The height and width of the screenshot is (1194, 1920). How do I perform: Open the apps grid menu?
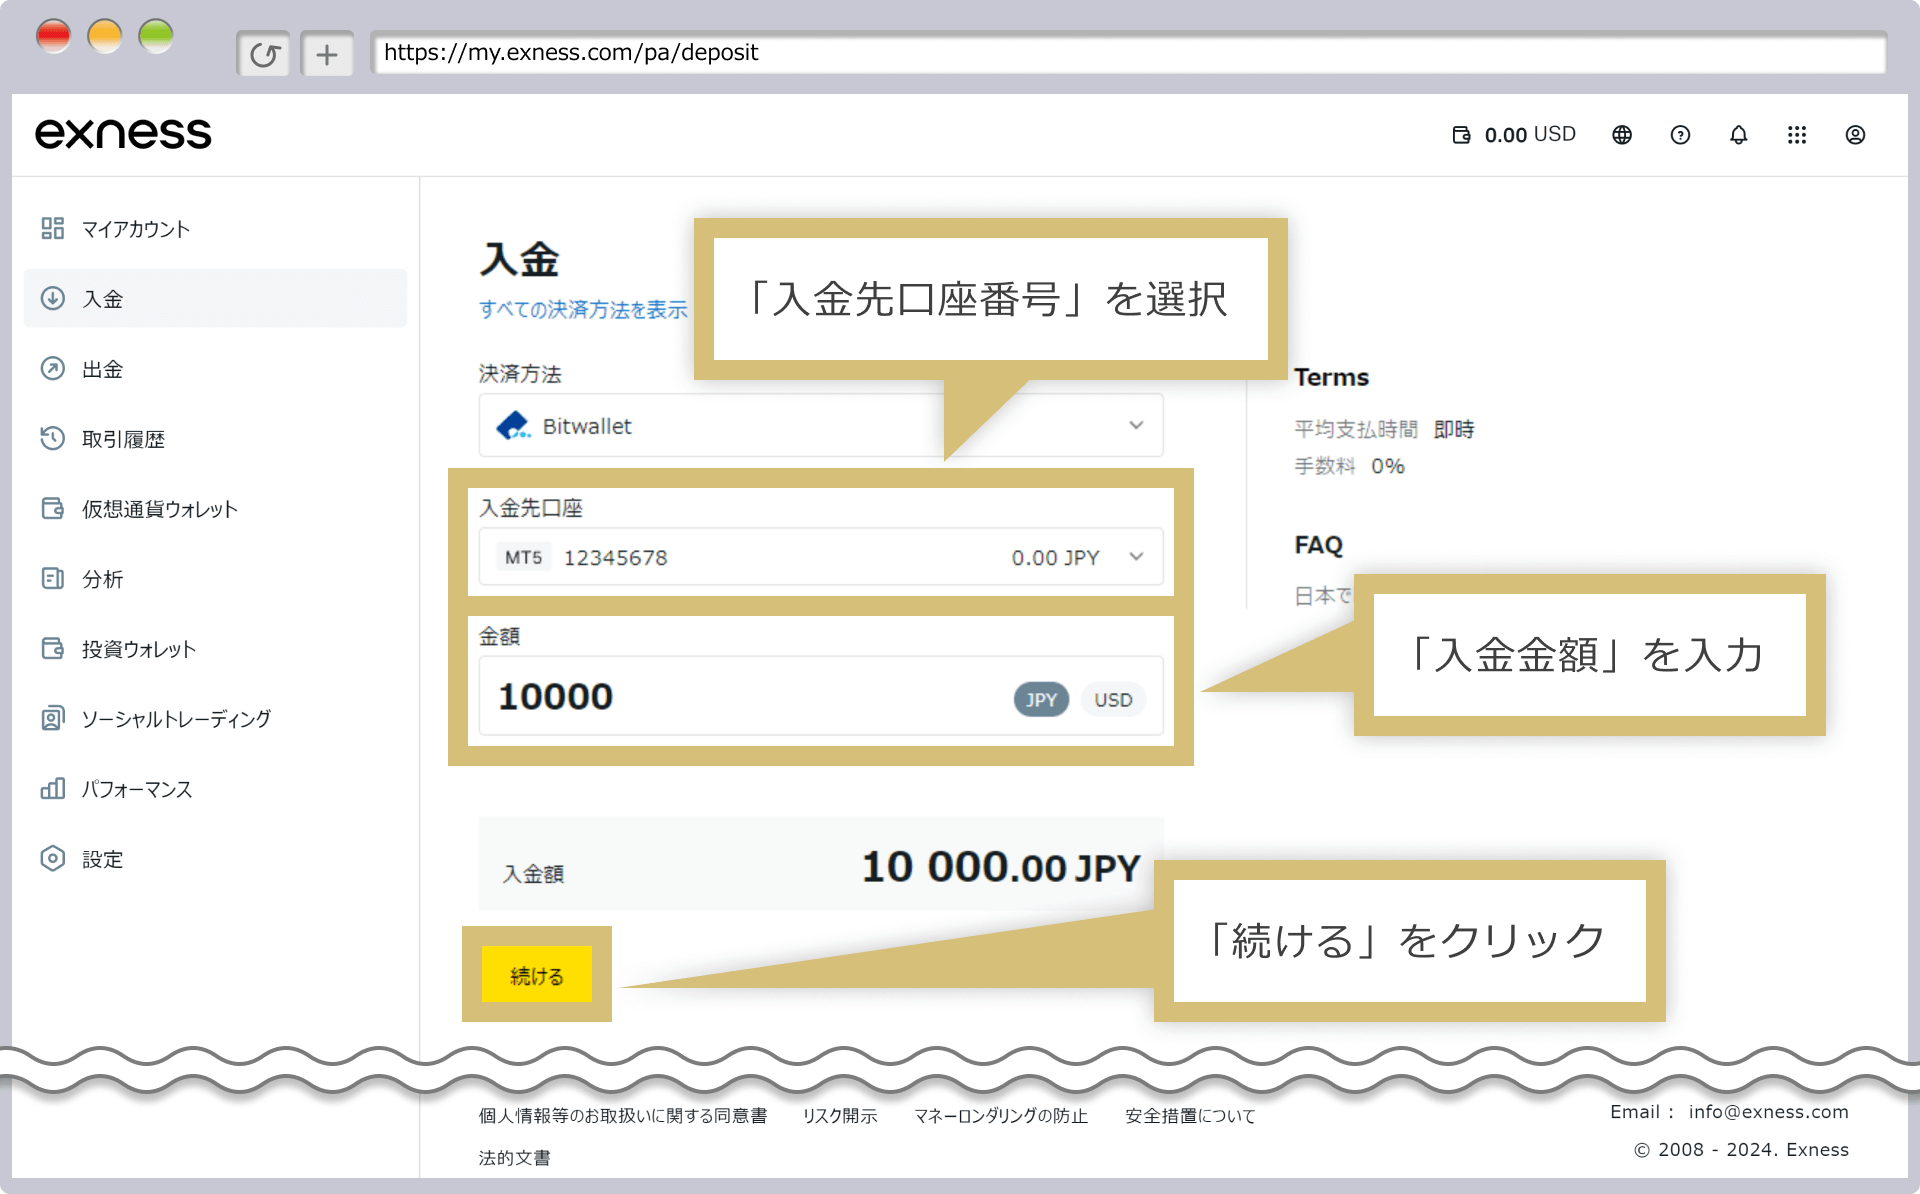1797,135
